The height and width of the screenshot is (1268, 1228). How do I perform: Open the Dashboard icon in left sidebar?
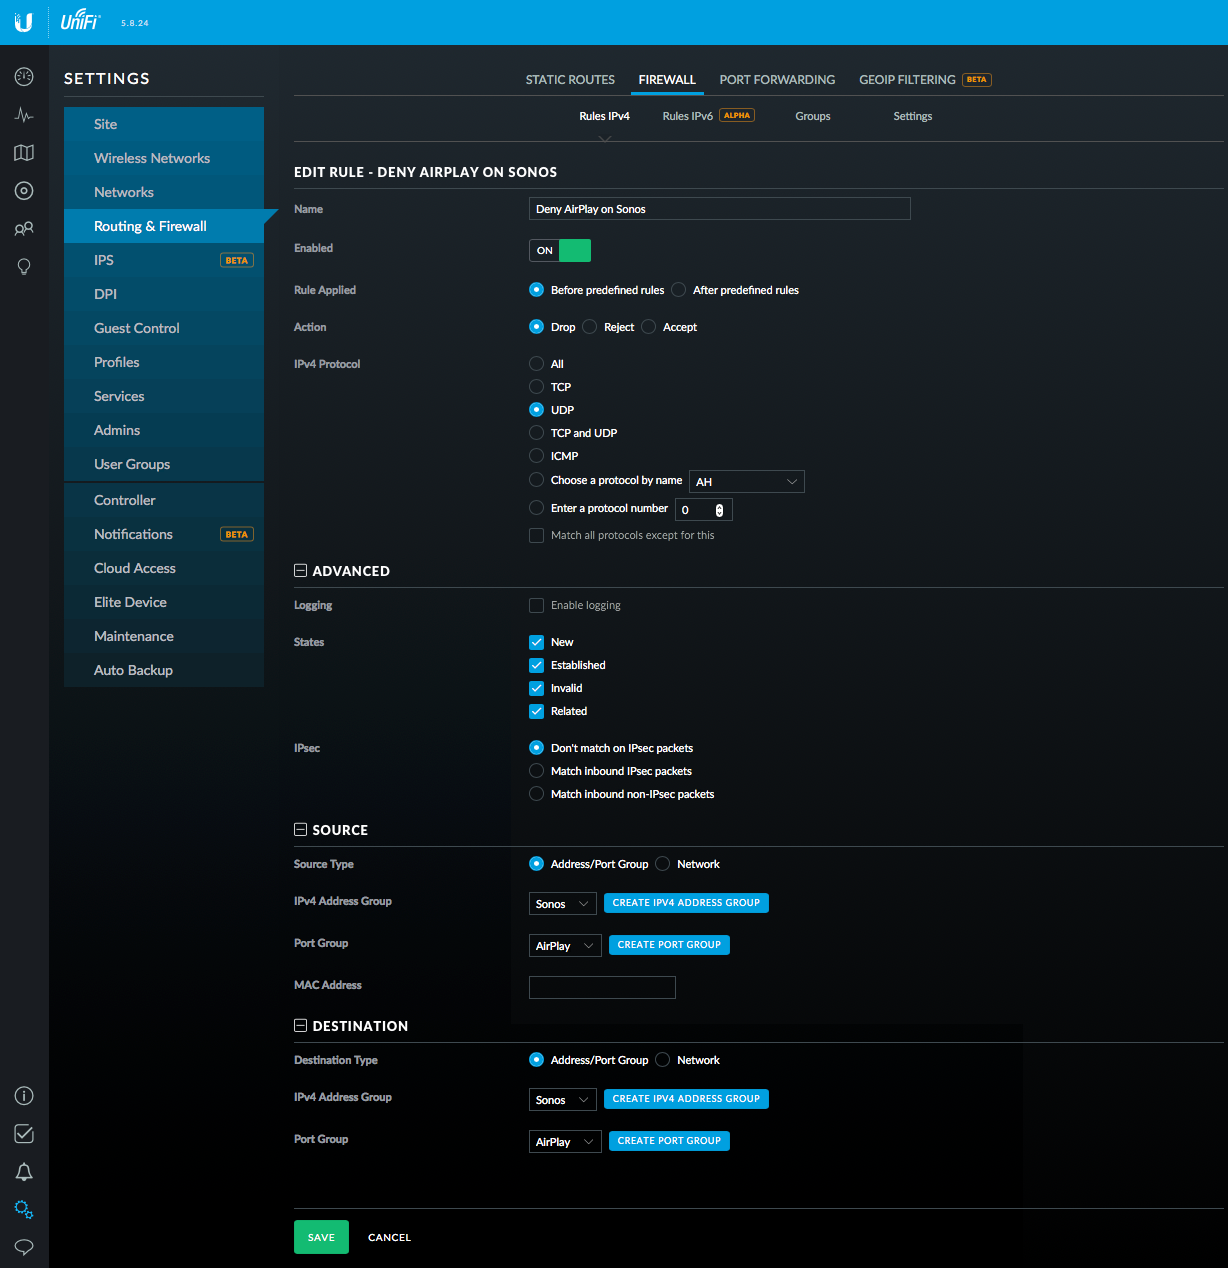point(24,77)
